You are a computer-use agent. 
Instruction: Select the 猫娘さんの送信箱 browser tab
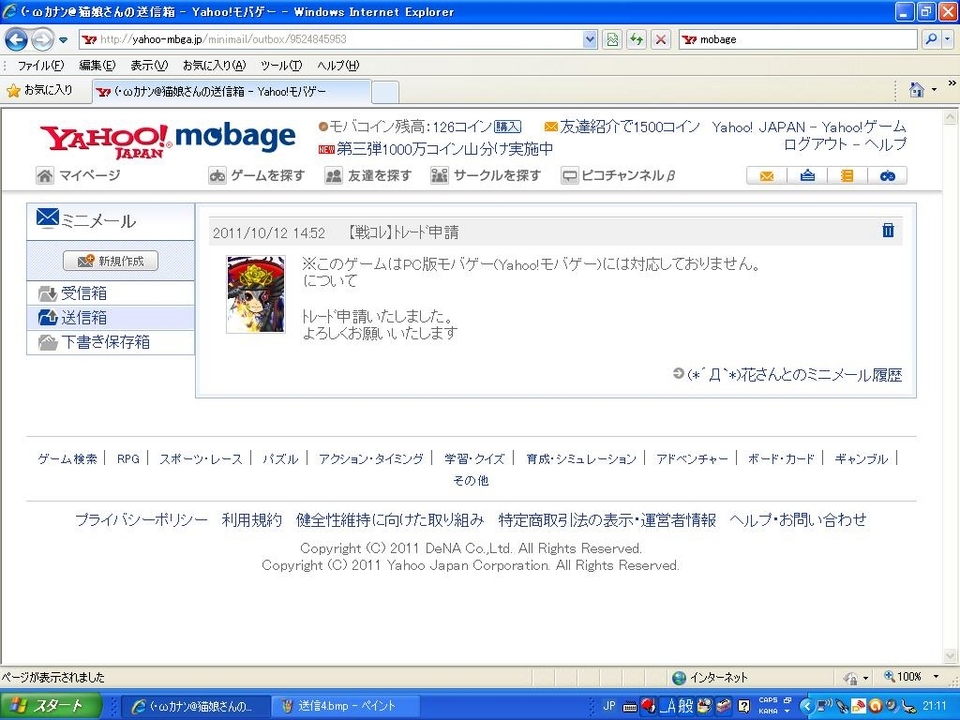tap(231, 92)
